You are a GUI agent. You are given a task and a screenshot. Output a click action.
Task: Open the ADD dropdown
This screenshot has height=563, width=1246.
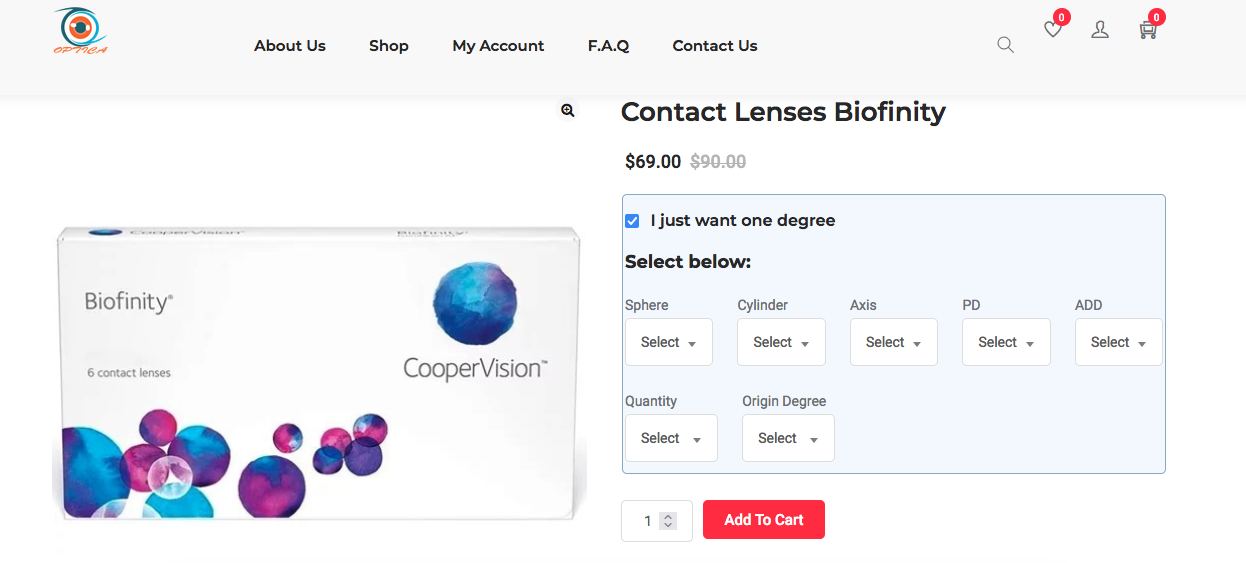[x=1118, y=342]
